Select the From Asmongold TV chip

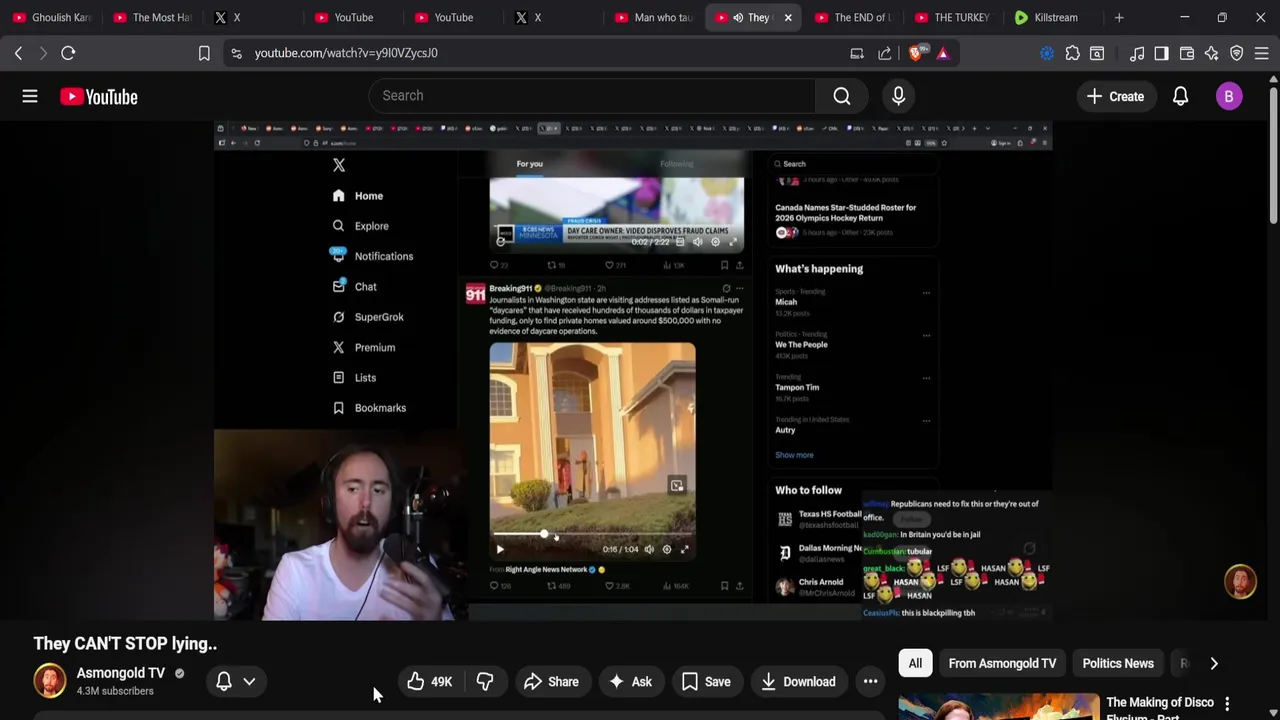click(x=1002, y=663)
